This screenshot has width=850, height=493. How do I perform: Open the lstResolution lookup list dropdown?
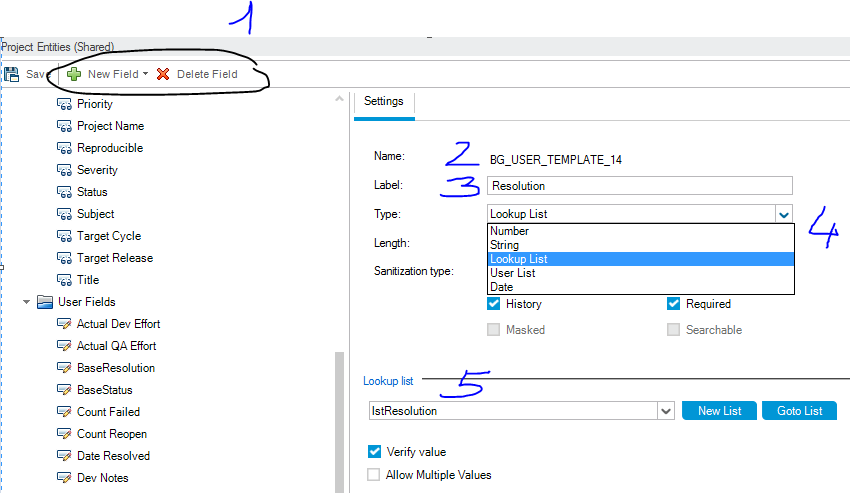click(x=665, y=411)
